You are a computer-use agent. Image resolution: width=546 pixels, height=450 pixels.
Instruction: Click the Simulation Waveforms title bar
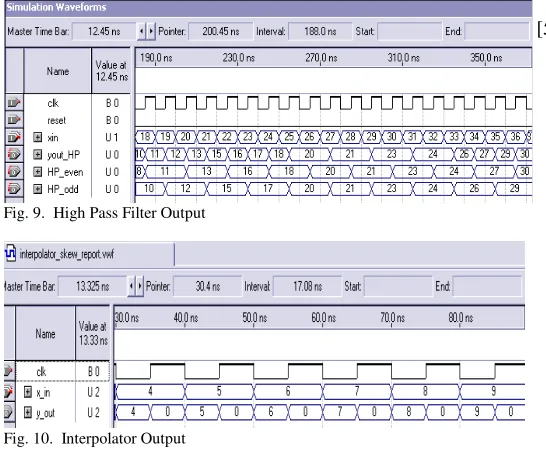point(268,7)
